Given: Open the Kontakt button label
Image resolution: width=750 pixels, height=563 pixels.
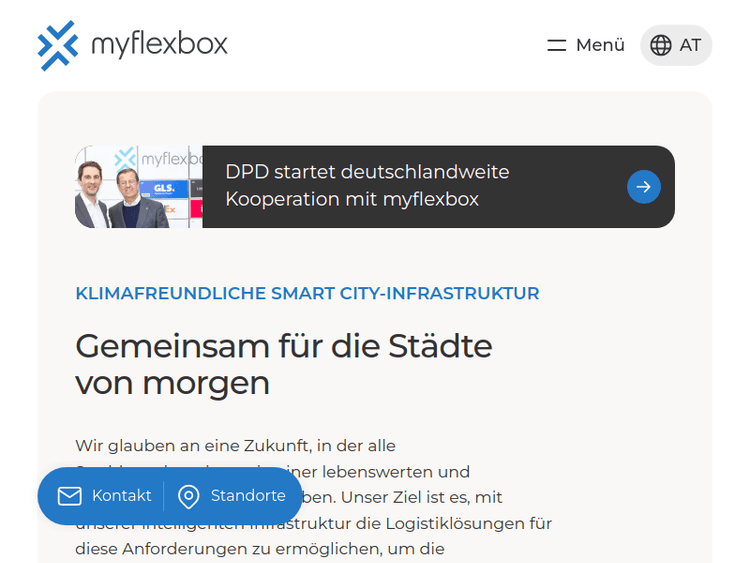Looking at the screenshot, I should point(121,496).
